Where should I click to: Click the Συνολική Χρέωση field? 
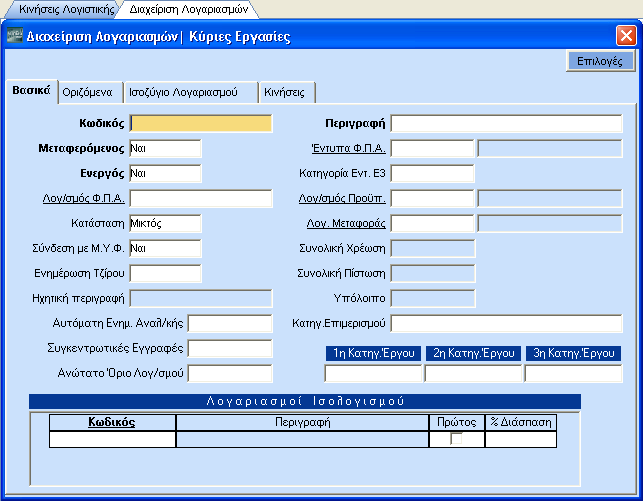tap(433, 248)
